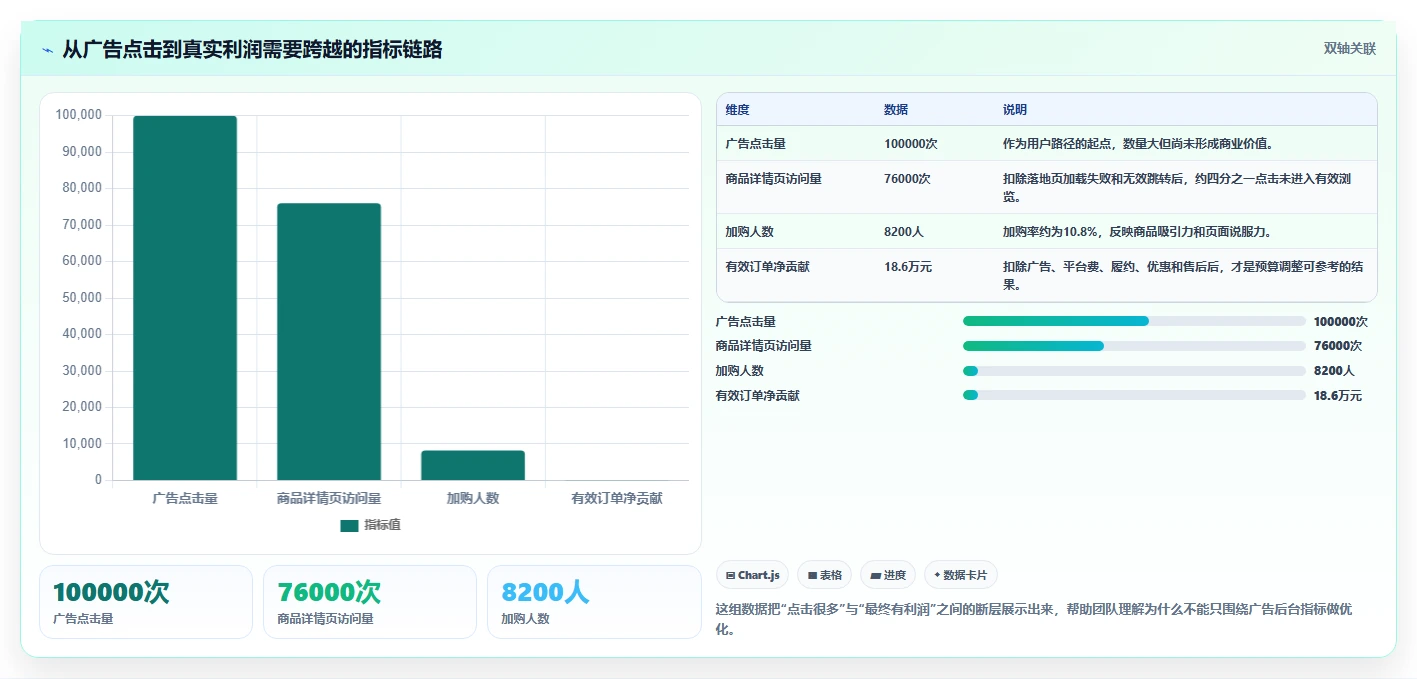Open the 数据卡片 tag
The height and width of the screenshot is (679, 1417).
[960, 575]
